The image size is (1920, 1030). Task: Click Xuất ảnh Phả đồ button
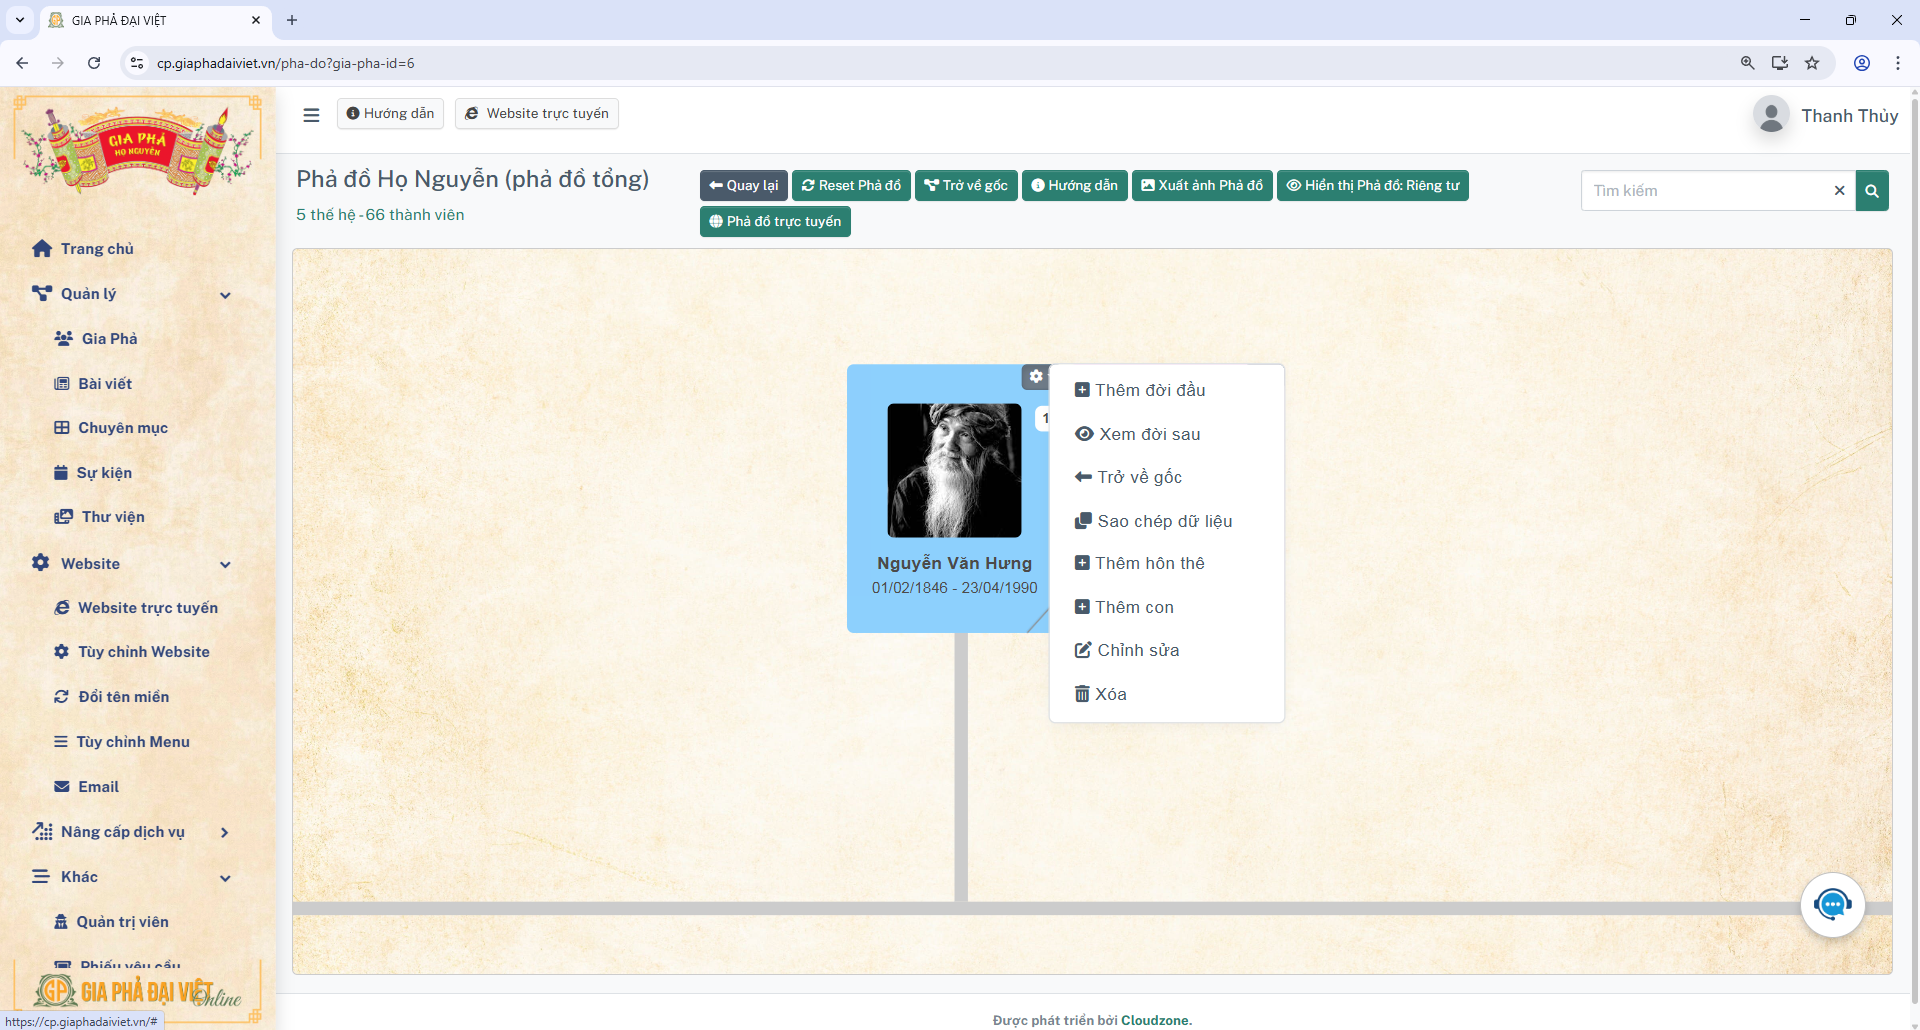(1201, 186)
